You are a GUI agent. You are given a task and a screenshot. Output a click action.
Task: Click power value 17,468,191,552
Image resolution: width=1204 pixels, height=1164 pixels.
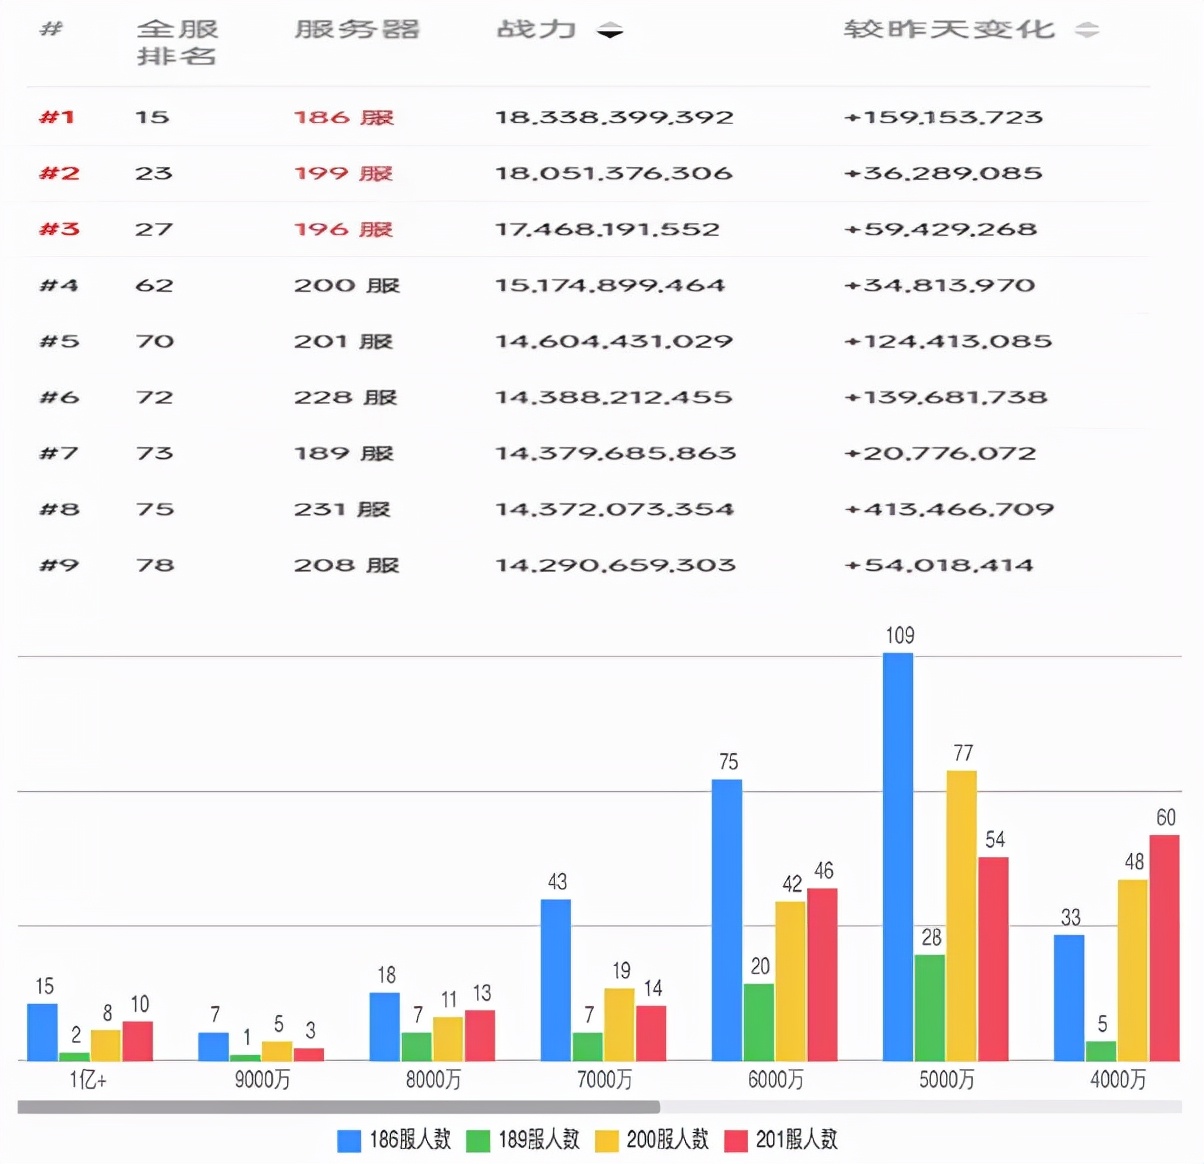pyautogui.click(x=608, y=229)
